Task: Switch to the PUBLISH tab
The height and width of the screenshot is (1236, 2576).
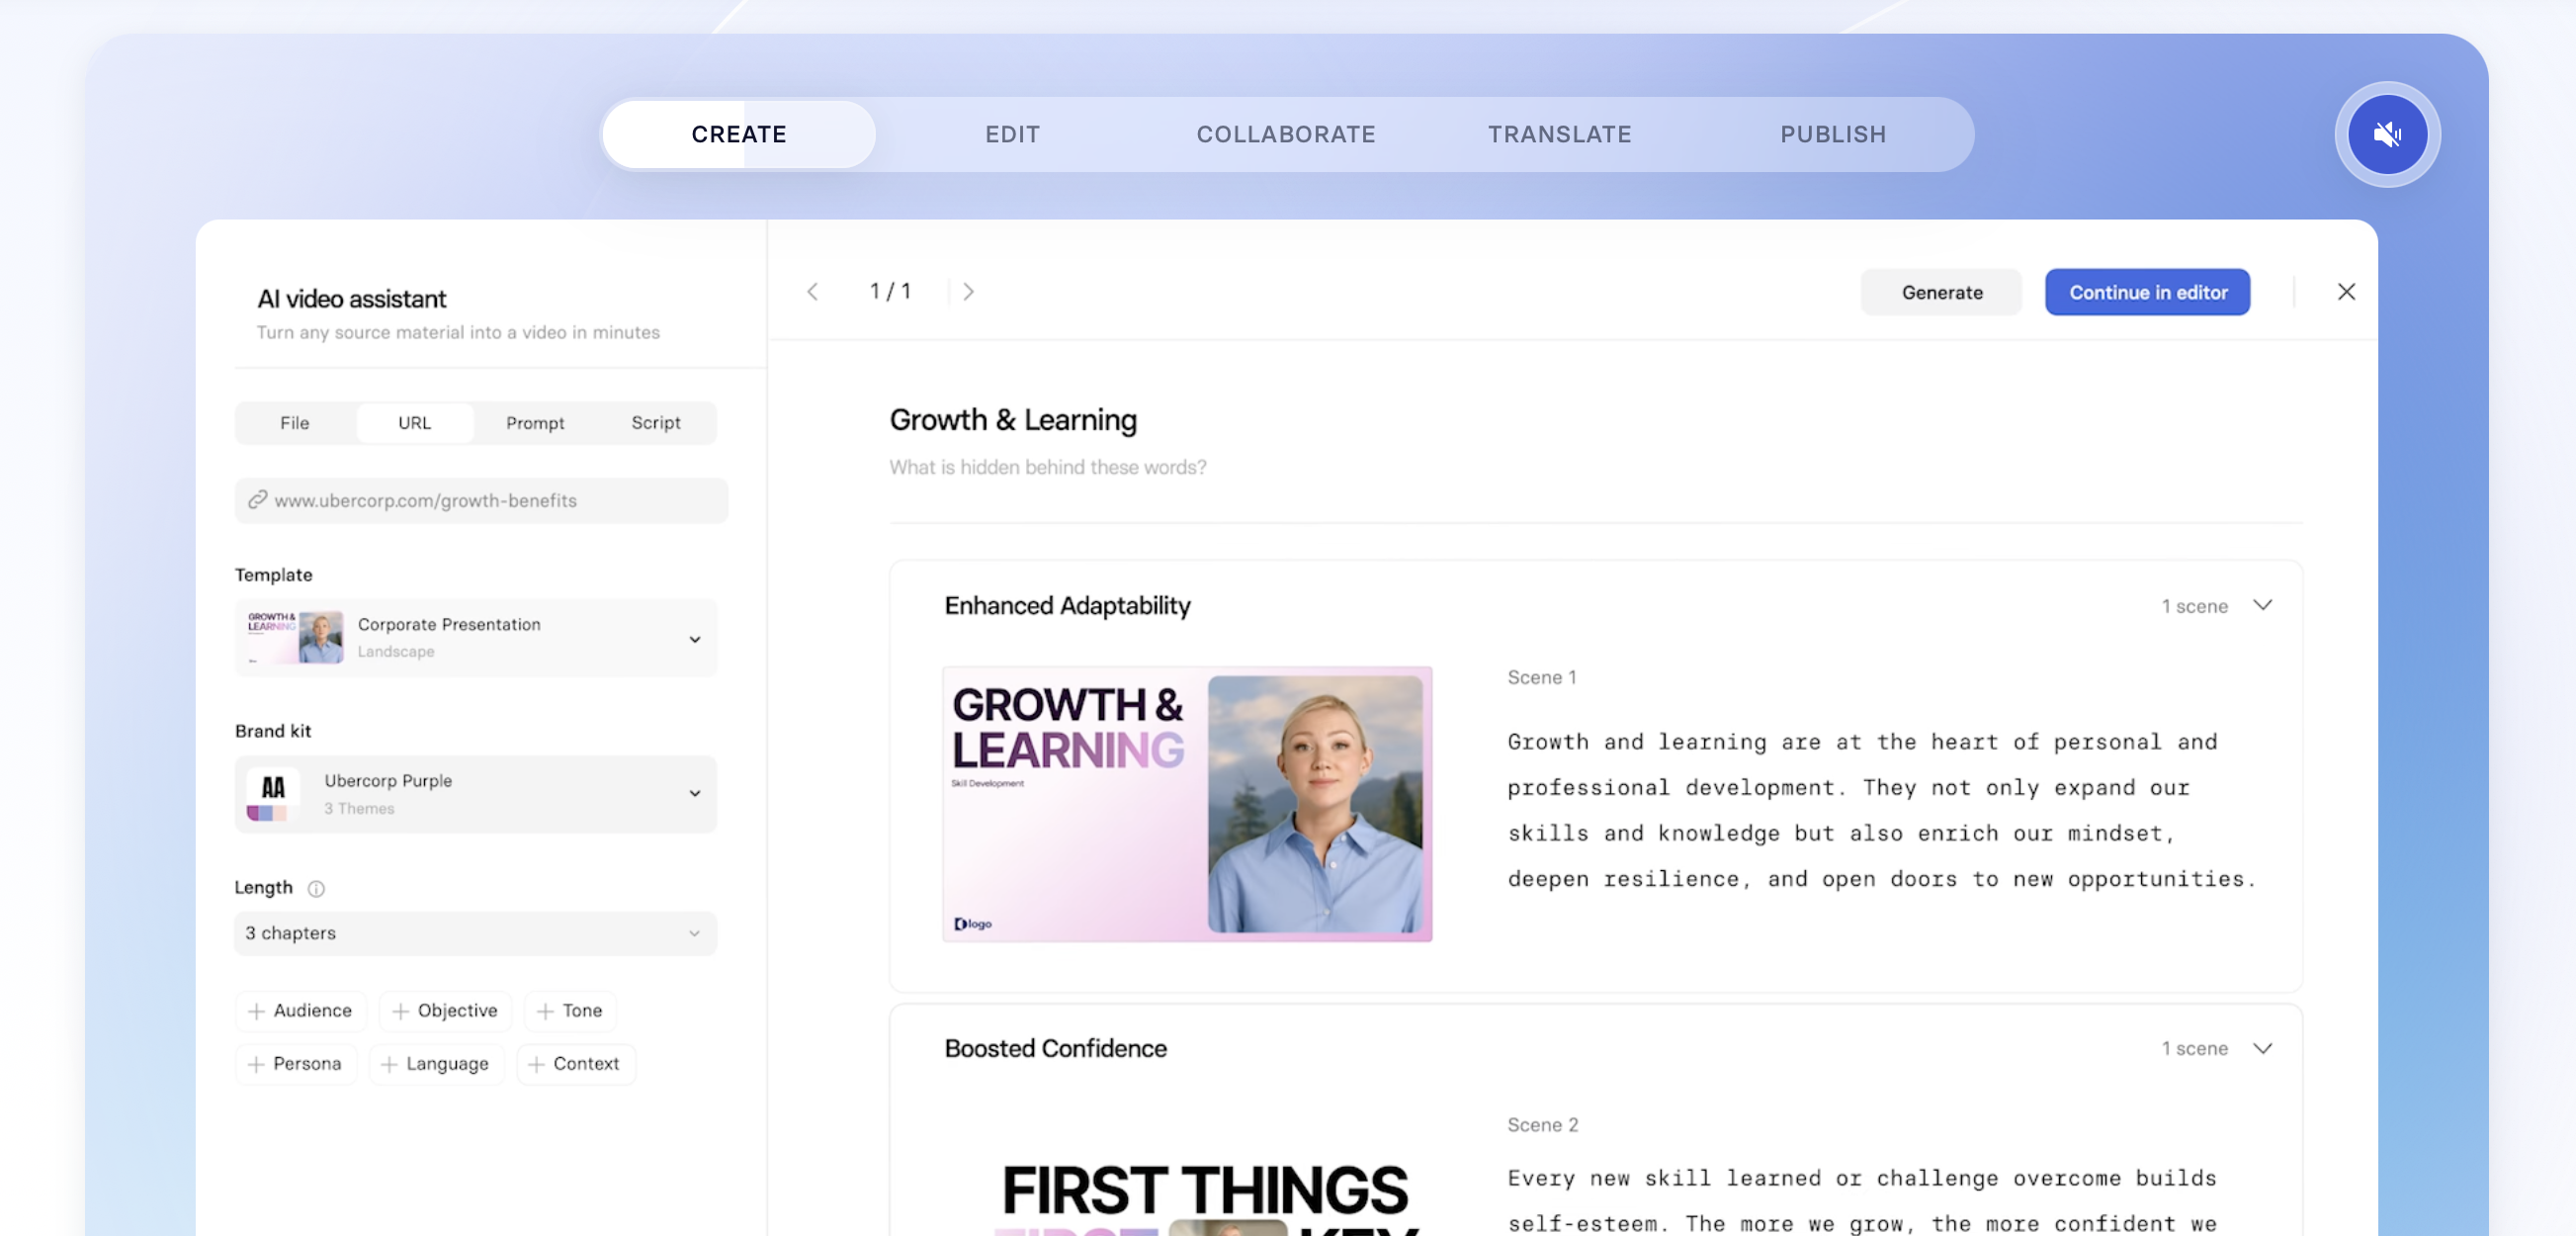Action: [x=1833, y=134]
